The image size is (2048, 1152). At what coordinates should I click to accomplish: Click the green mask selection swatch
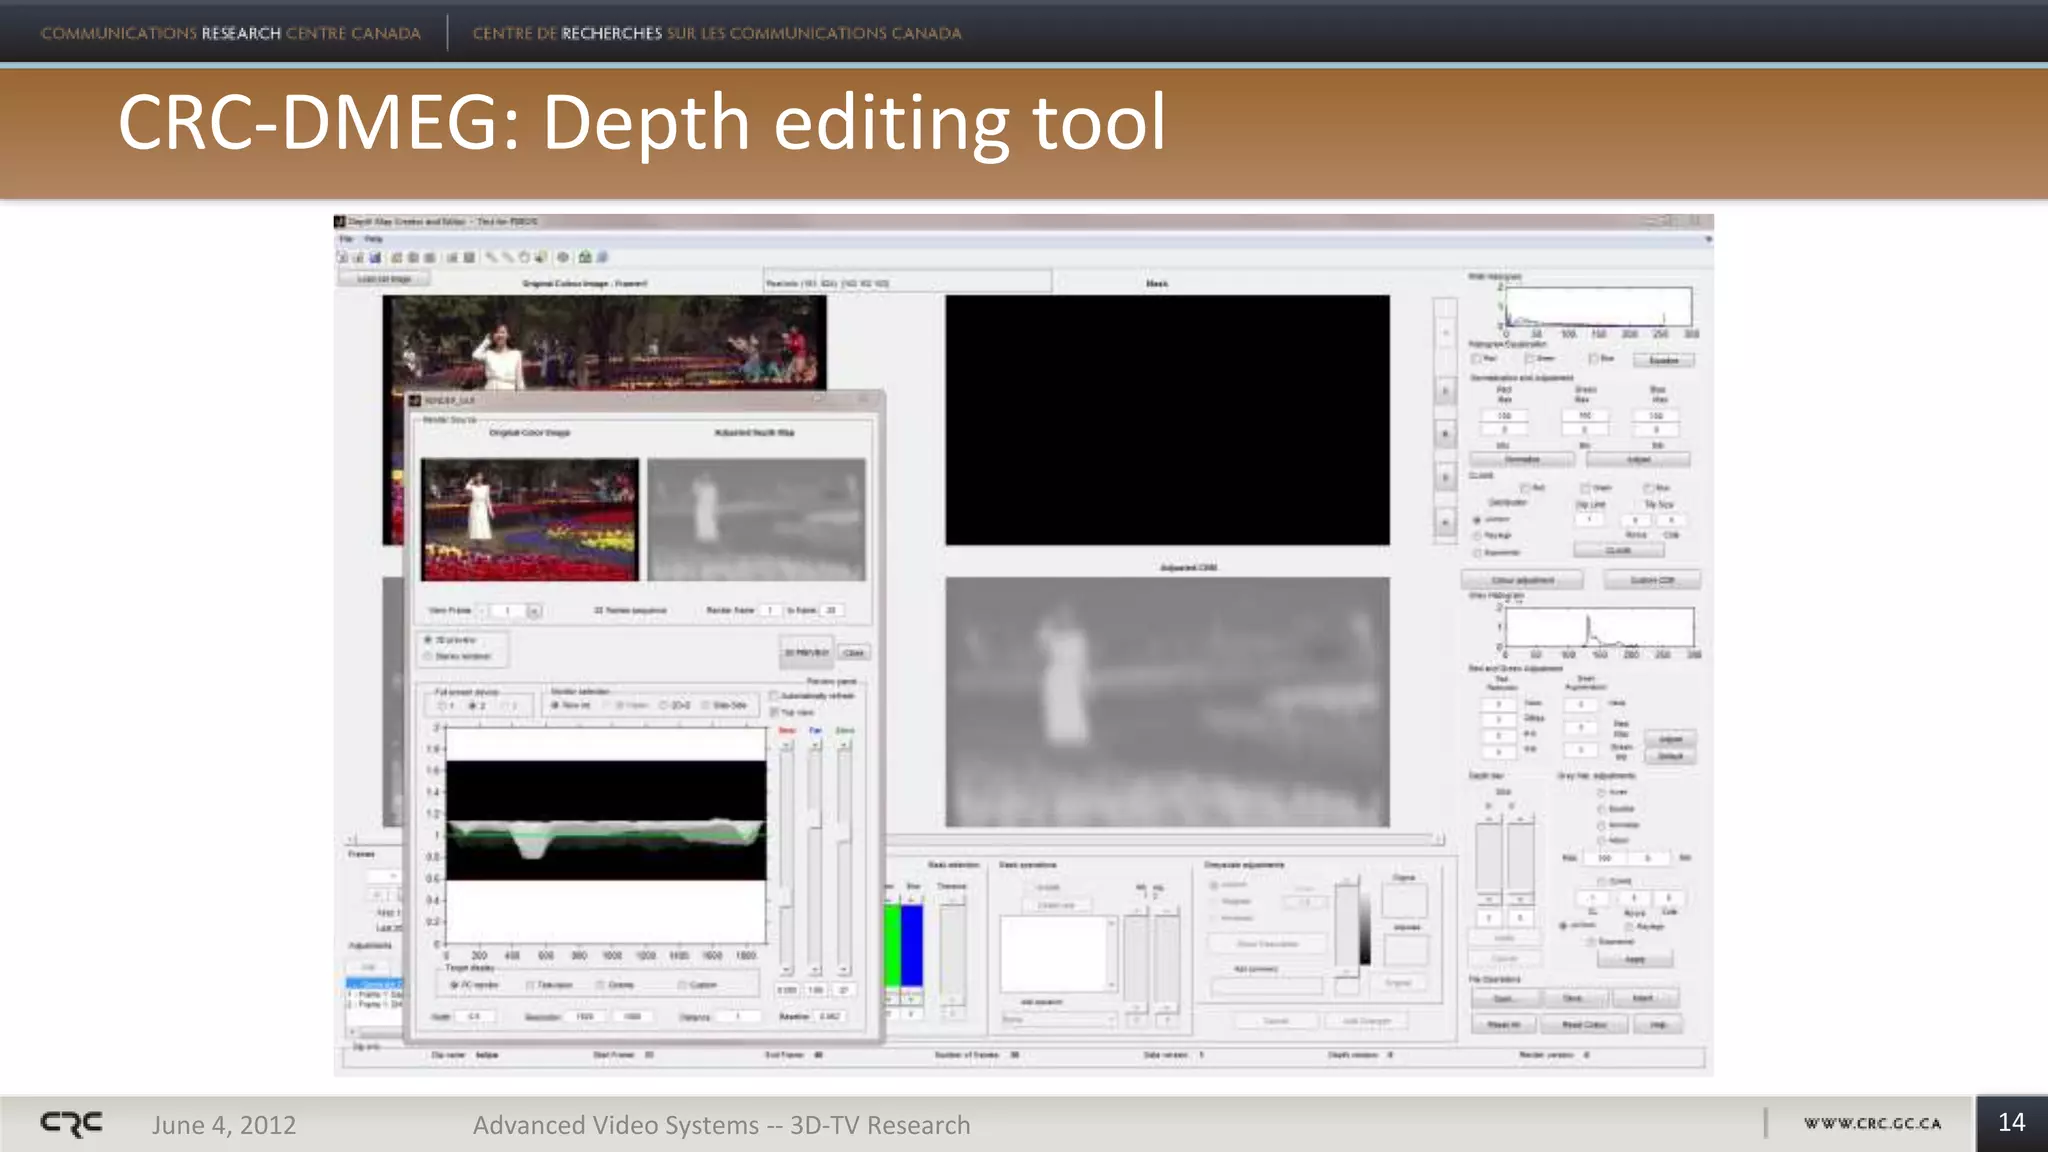point(892,946)
